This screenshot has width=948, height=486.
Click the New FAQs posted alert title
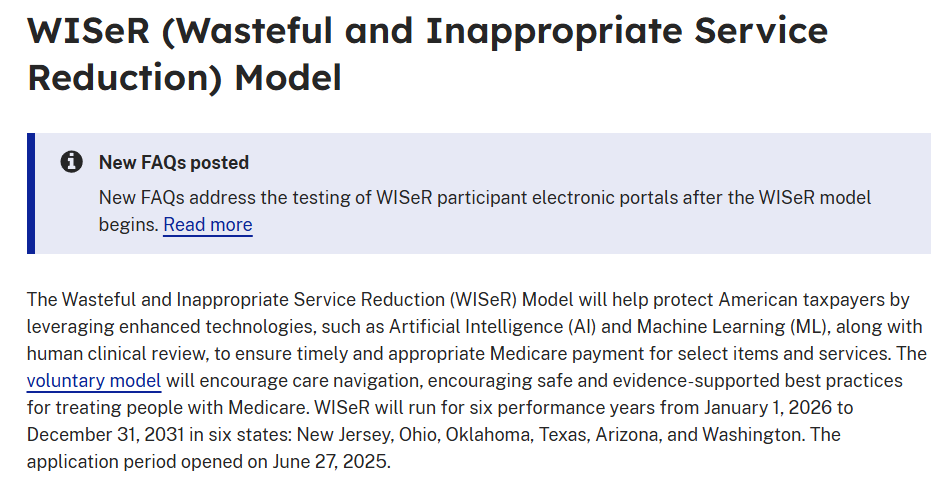pyautogui.click(x=174, y=162)
